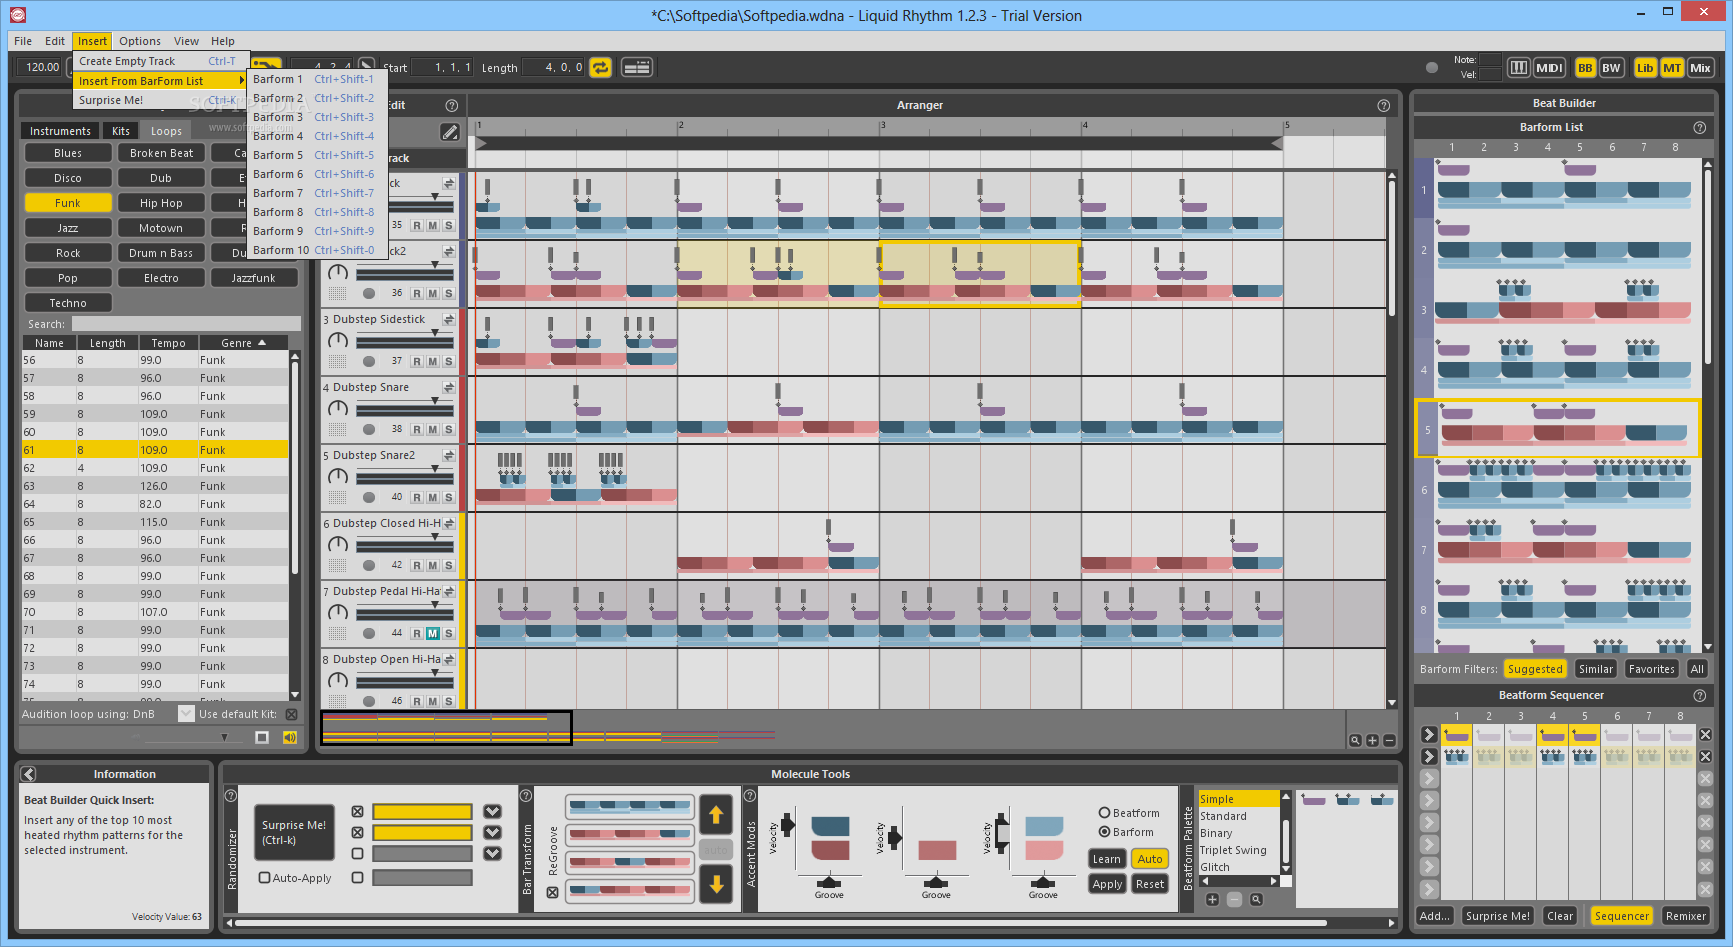The width and height of the screenshot is (1733, 947).
Task: Open Arranger panel help icon
Action: [1383, 105]
